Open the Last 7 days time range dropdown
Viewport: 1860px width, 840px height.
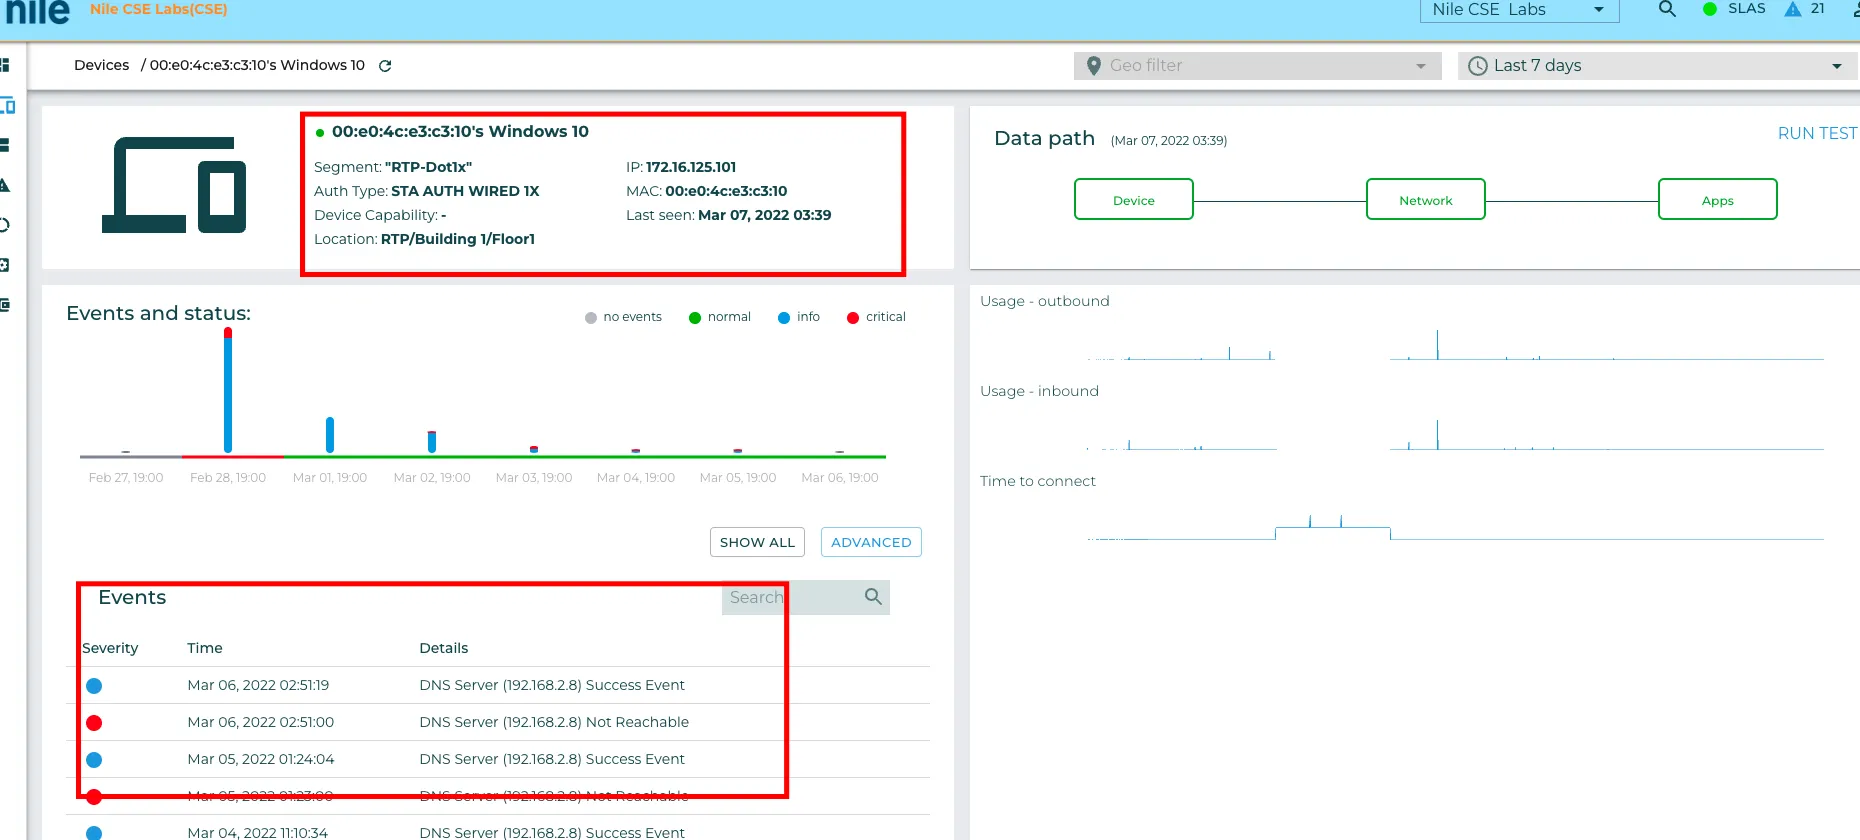(1658, 66)
